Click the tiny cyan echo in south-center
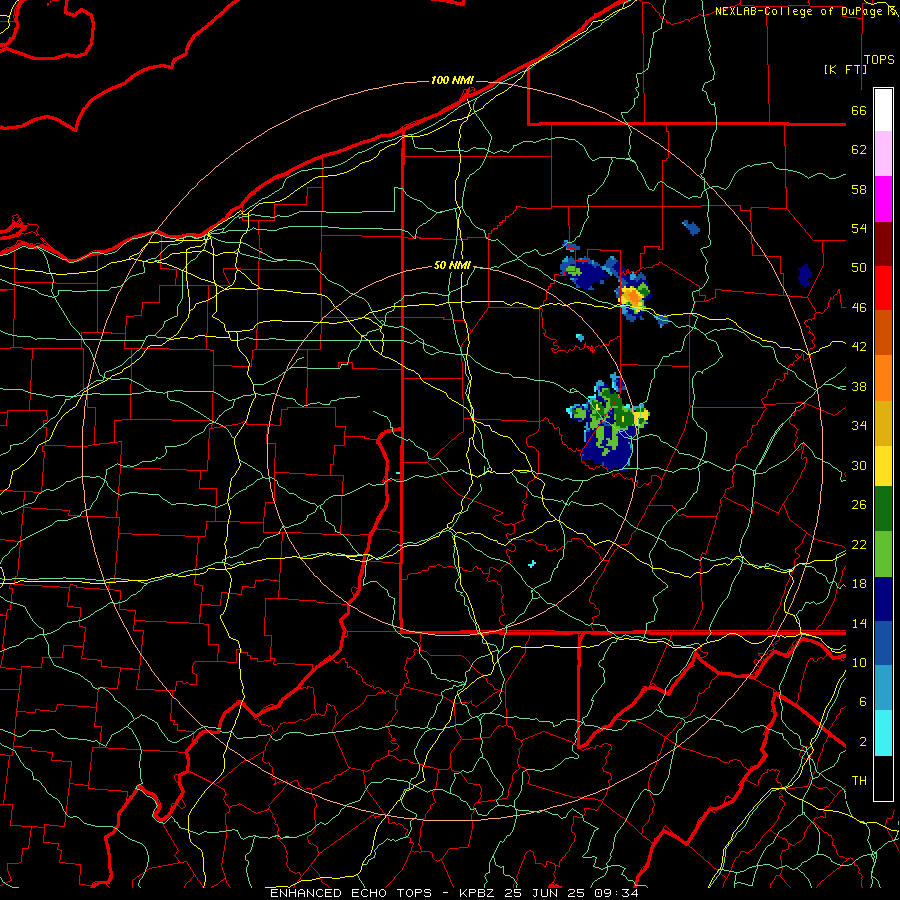Image resolution: width=900 pixels, height=900 pixels. (x=532, y=564)
